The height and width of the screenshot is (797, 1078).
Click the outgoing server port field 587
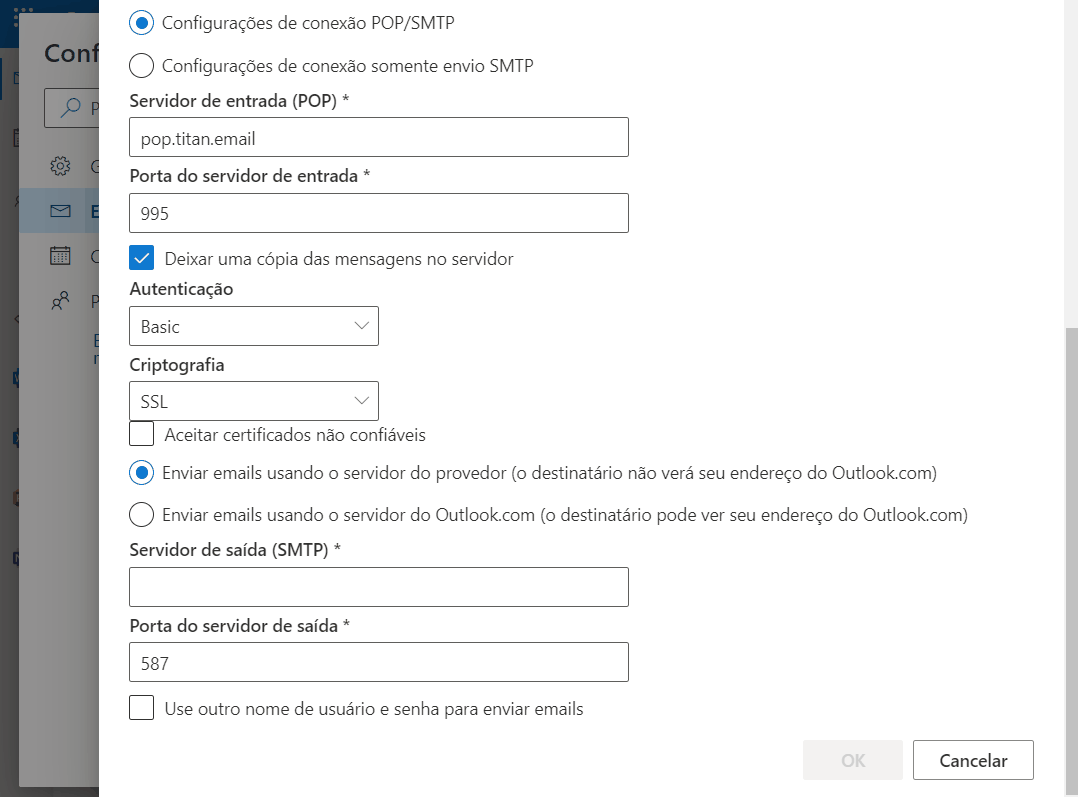[379, 662]
